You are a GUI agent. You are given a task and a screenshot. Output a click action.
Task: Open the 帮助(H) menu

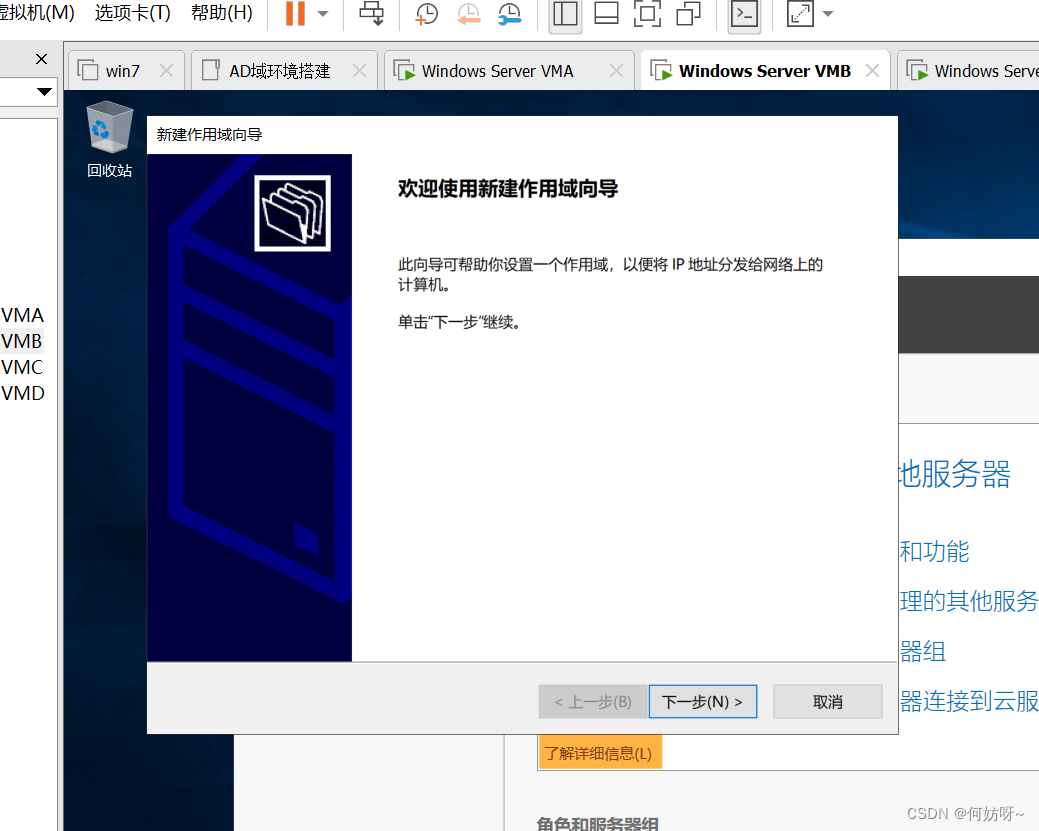click(x=222, y=13)
